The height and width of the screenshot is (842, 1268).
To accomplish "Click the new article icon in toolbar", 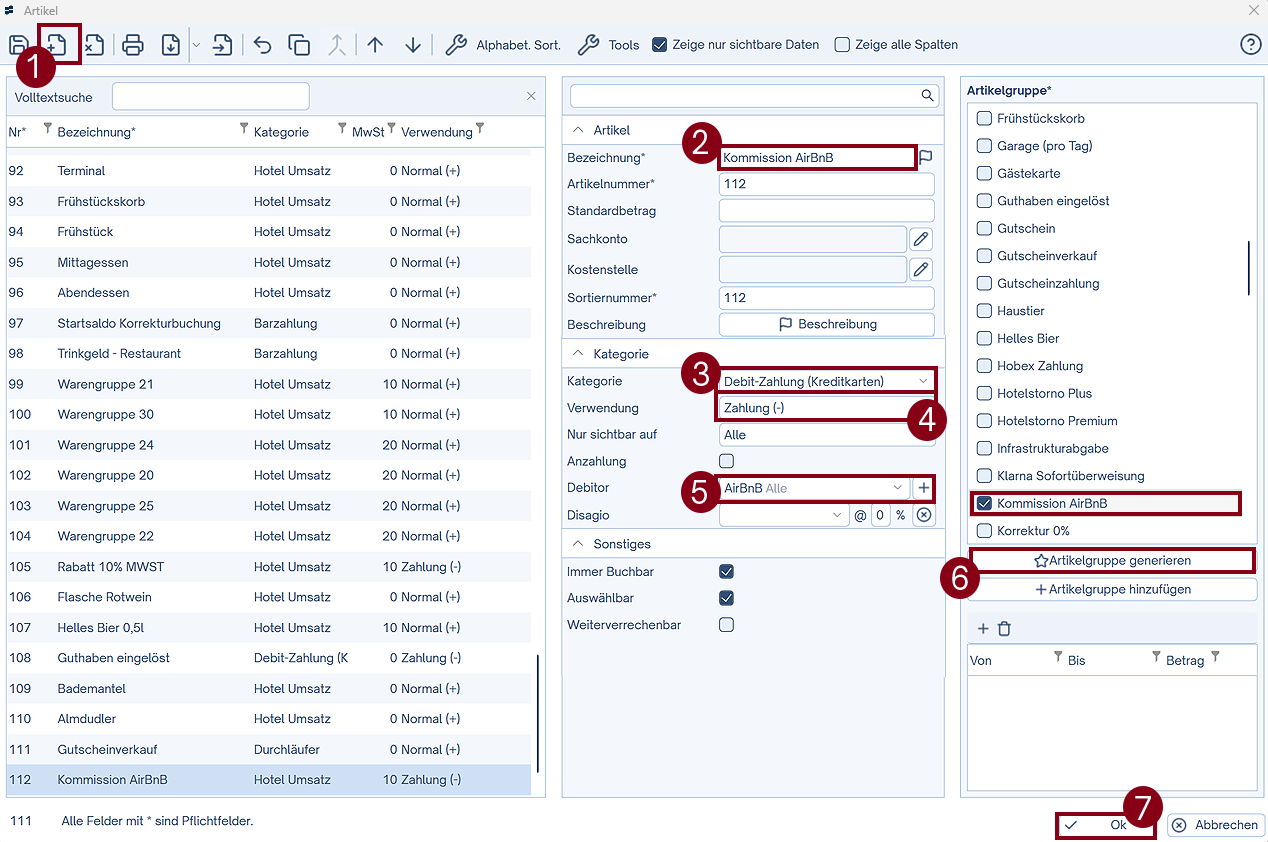I will click(56, 45).
